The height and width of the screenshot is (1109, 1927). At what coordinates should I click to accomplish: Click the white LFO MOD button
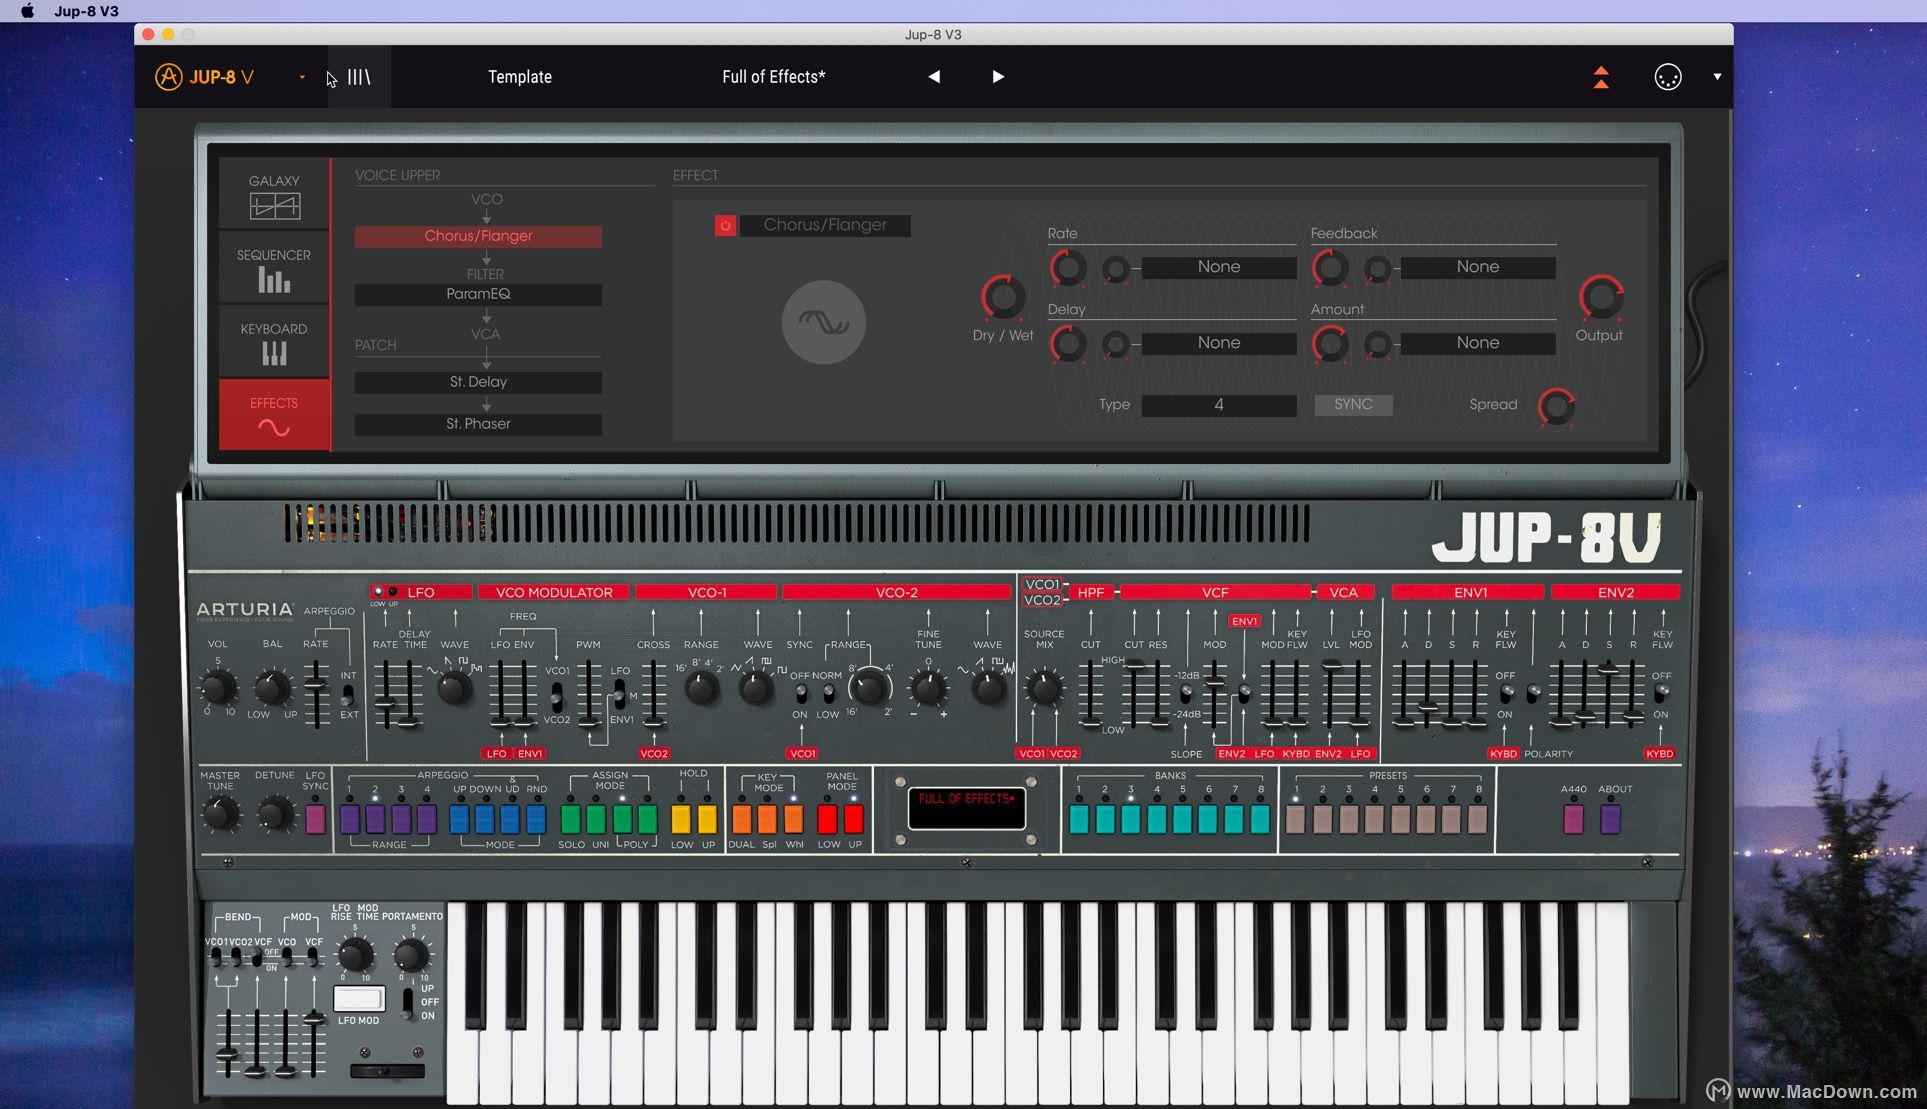pyautogui.click(x=359, y=998)
